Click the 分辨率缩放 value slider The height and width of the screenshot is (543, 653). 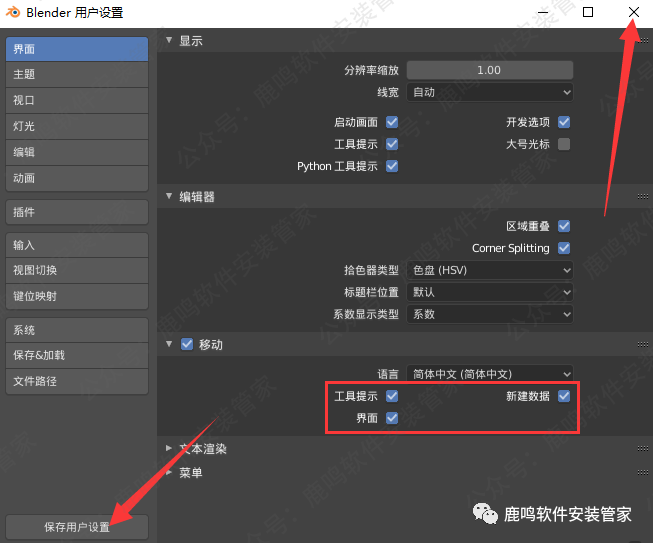(x=490, y=70)
